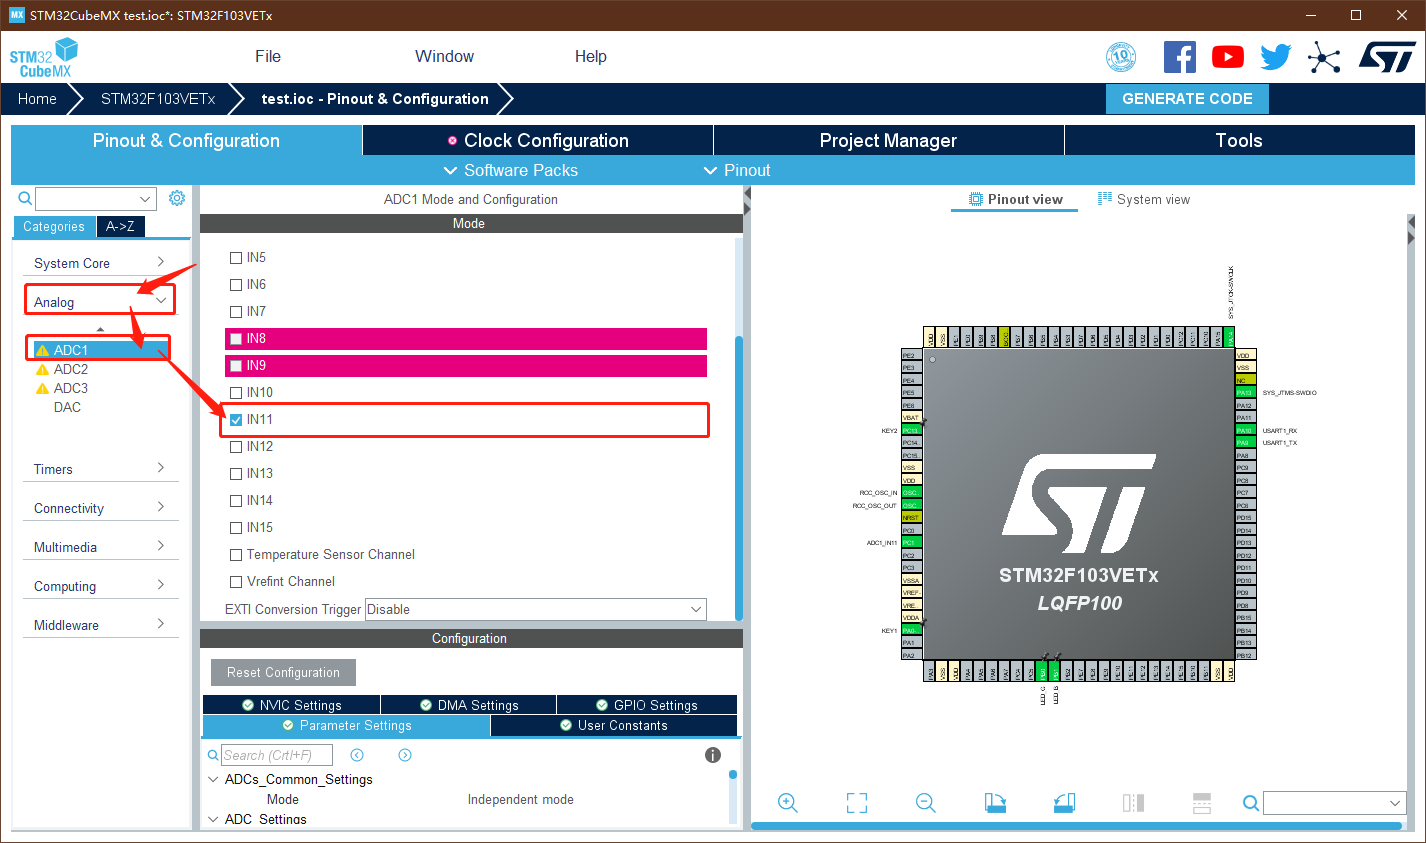Enable the IN6 channel checkbox
This screenshot has height=843, width=1426.
click(236, 285)
